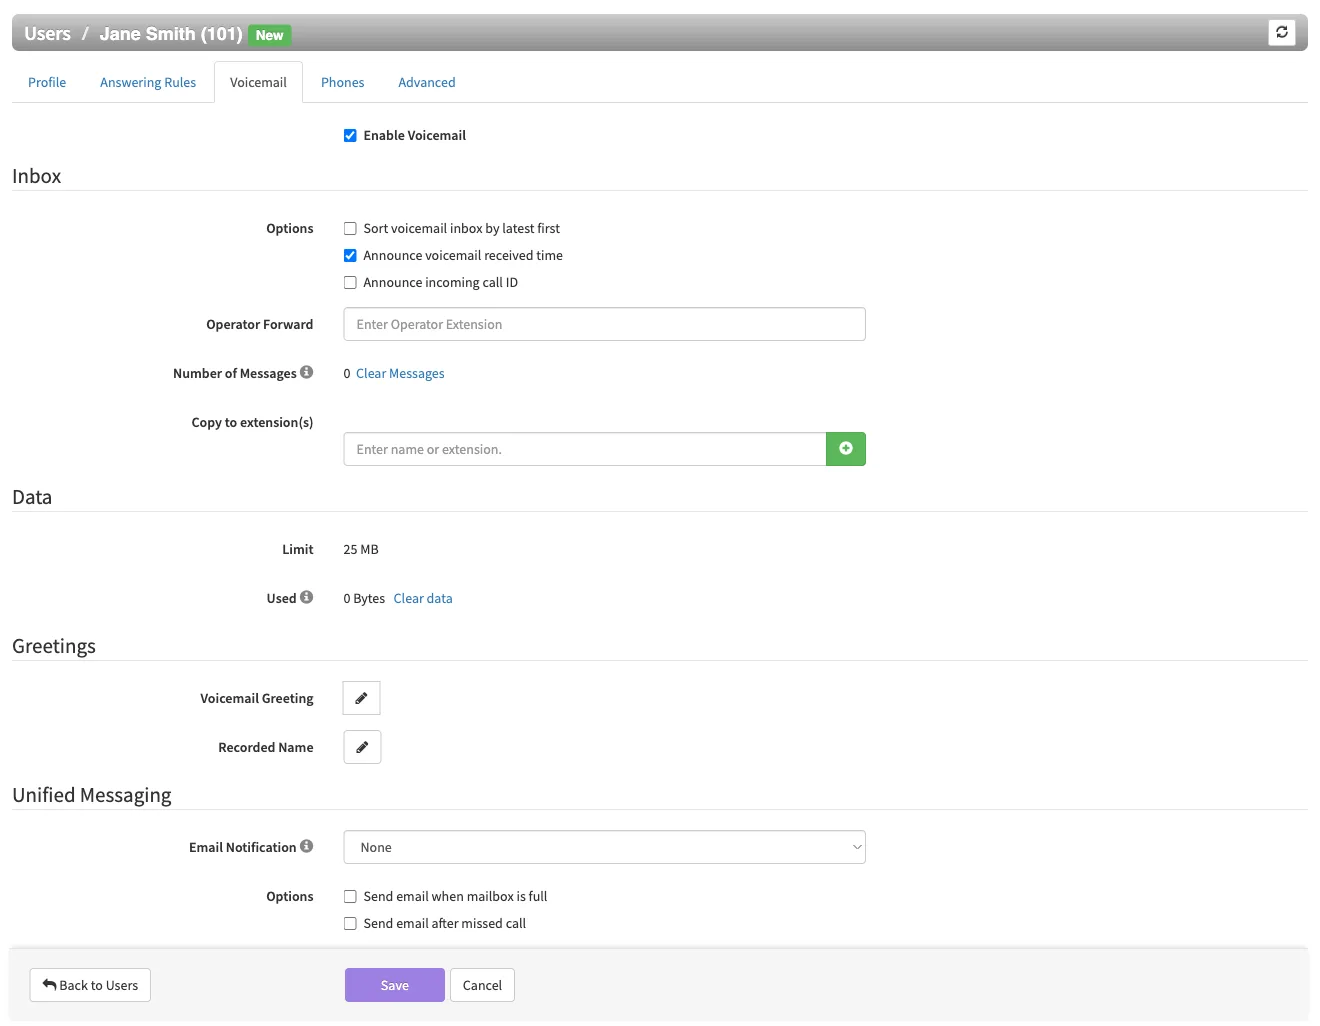
Task: Check Send email after missed call
Action: [350, 924]
